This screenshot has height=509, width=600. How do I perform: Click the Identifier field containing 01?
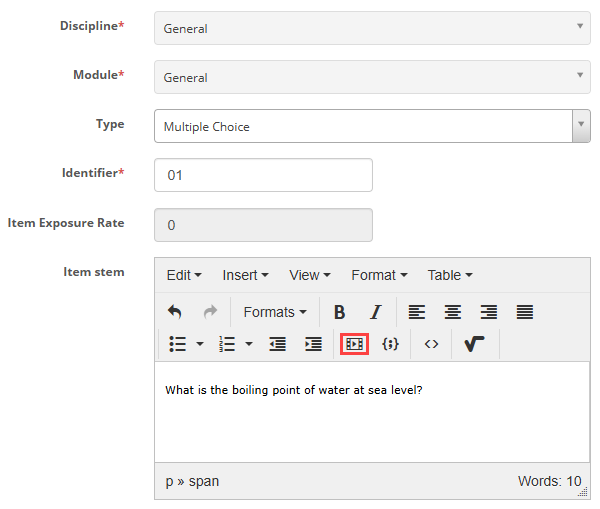pos(263,175)
